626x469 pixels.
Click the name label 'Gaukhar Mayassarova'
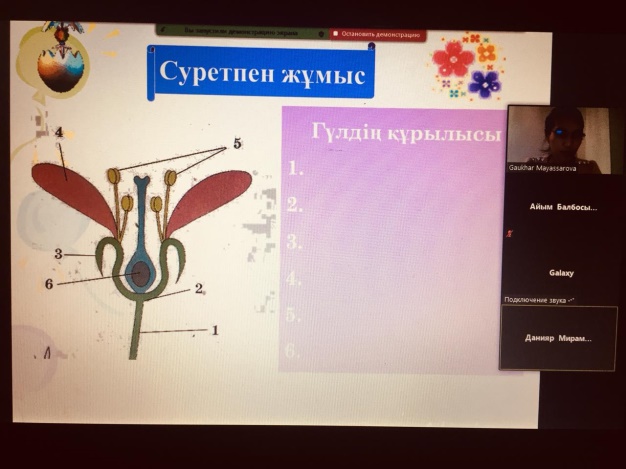pyautogui.click(x=542, y=168)
